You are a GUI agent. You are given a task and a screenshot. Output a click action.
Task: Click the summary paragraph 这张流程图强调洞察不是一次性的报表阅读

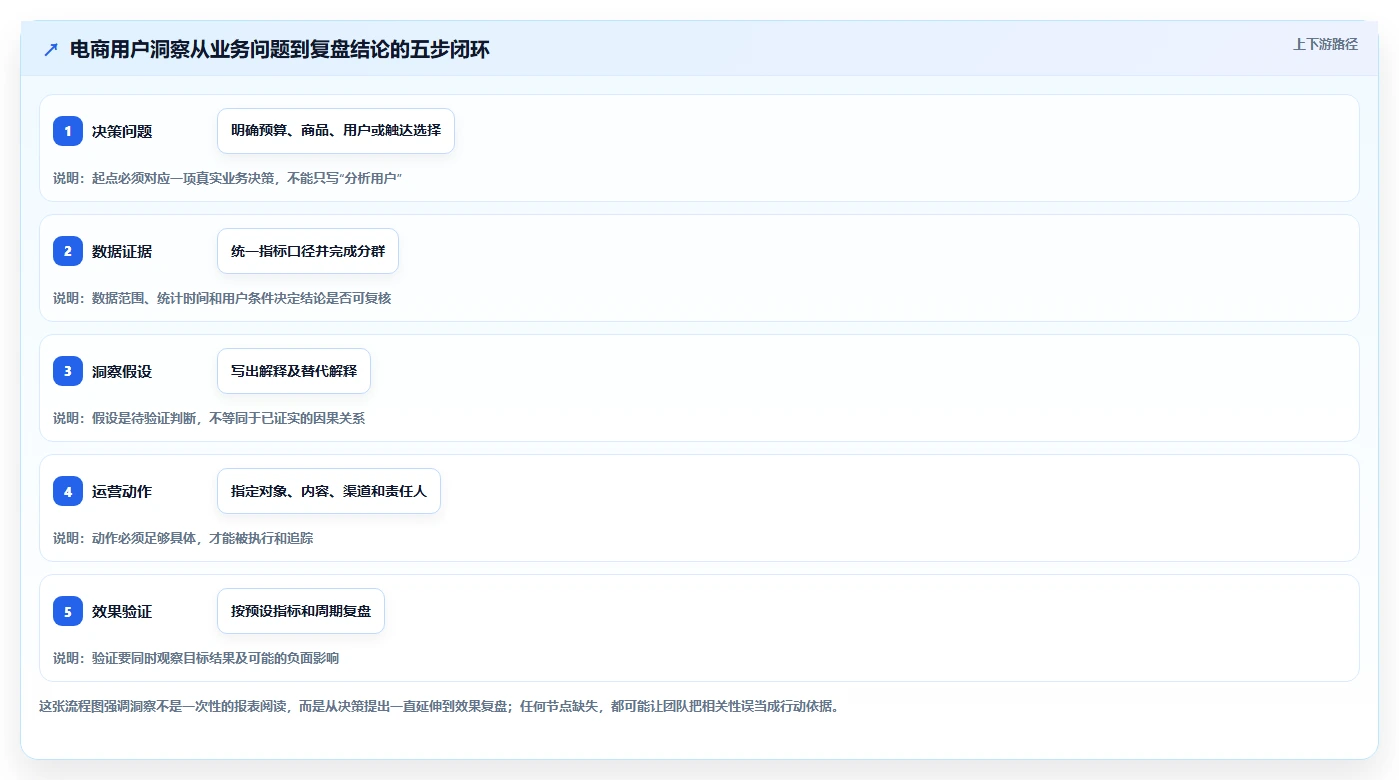[x=439, y=706]
